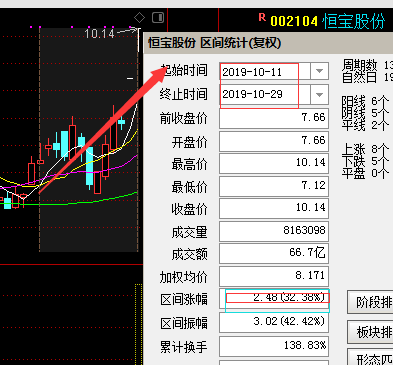
Task: Click the turnover volume field 8163098
Action: (x=274, y=231)
